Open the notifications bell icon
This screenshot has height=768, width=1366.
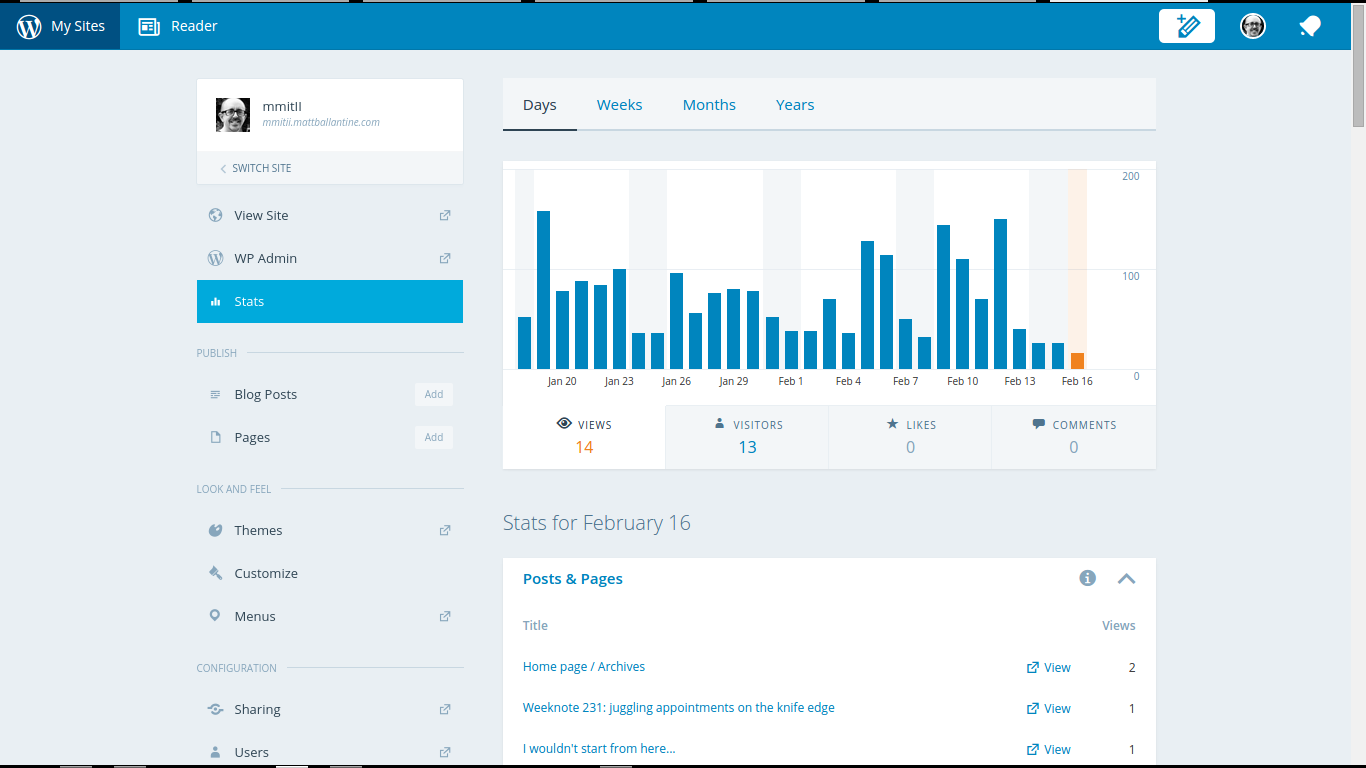[x=1310, y=26]
